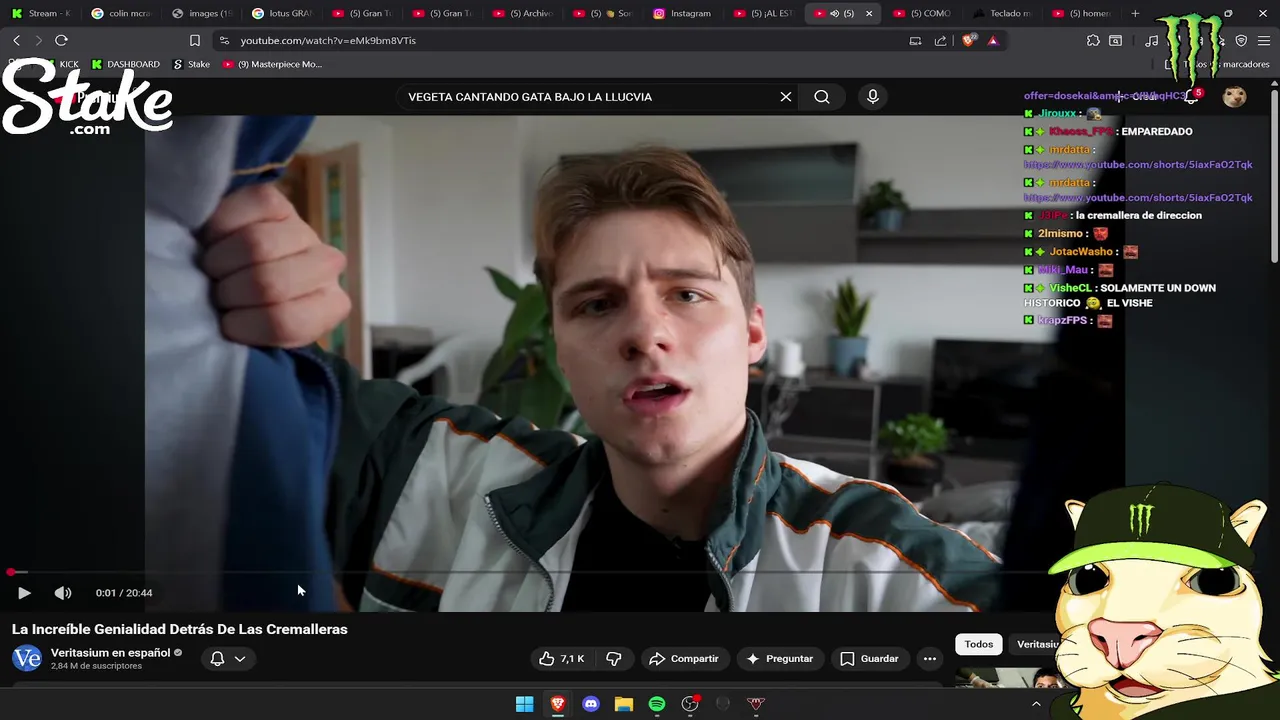The image size is (1280, 720).
Task: Click the tab search toolbar icon
Action: click(1115, 41)
